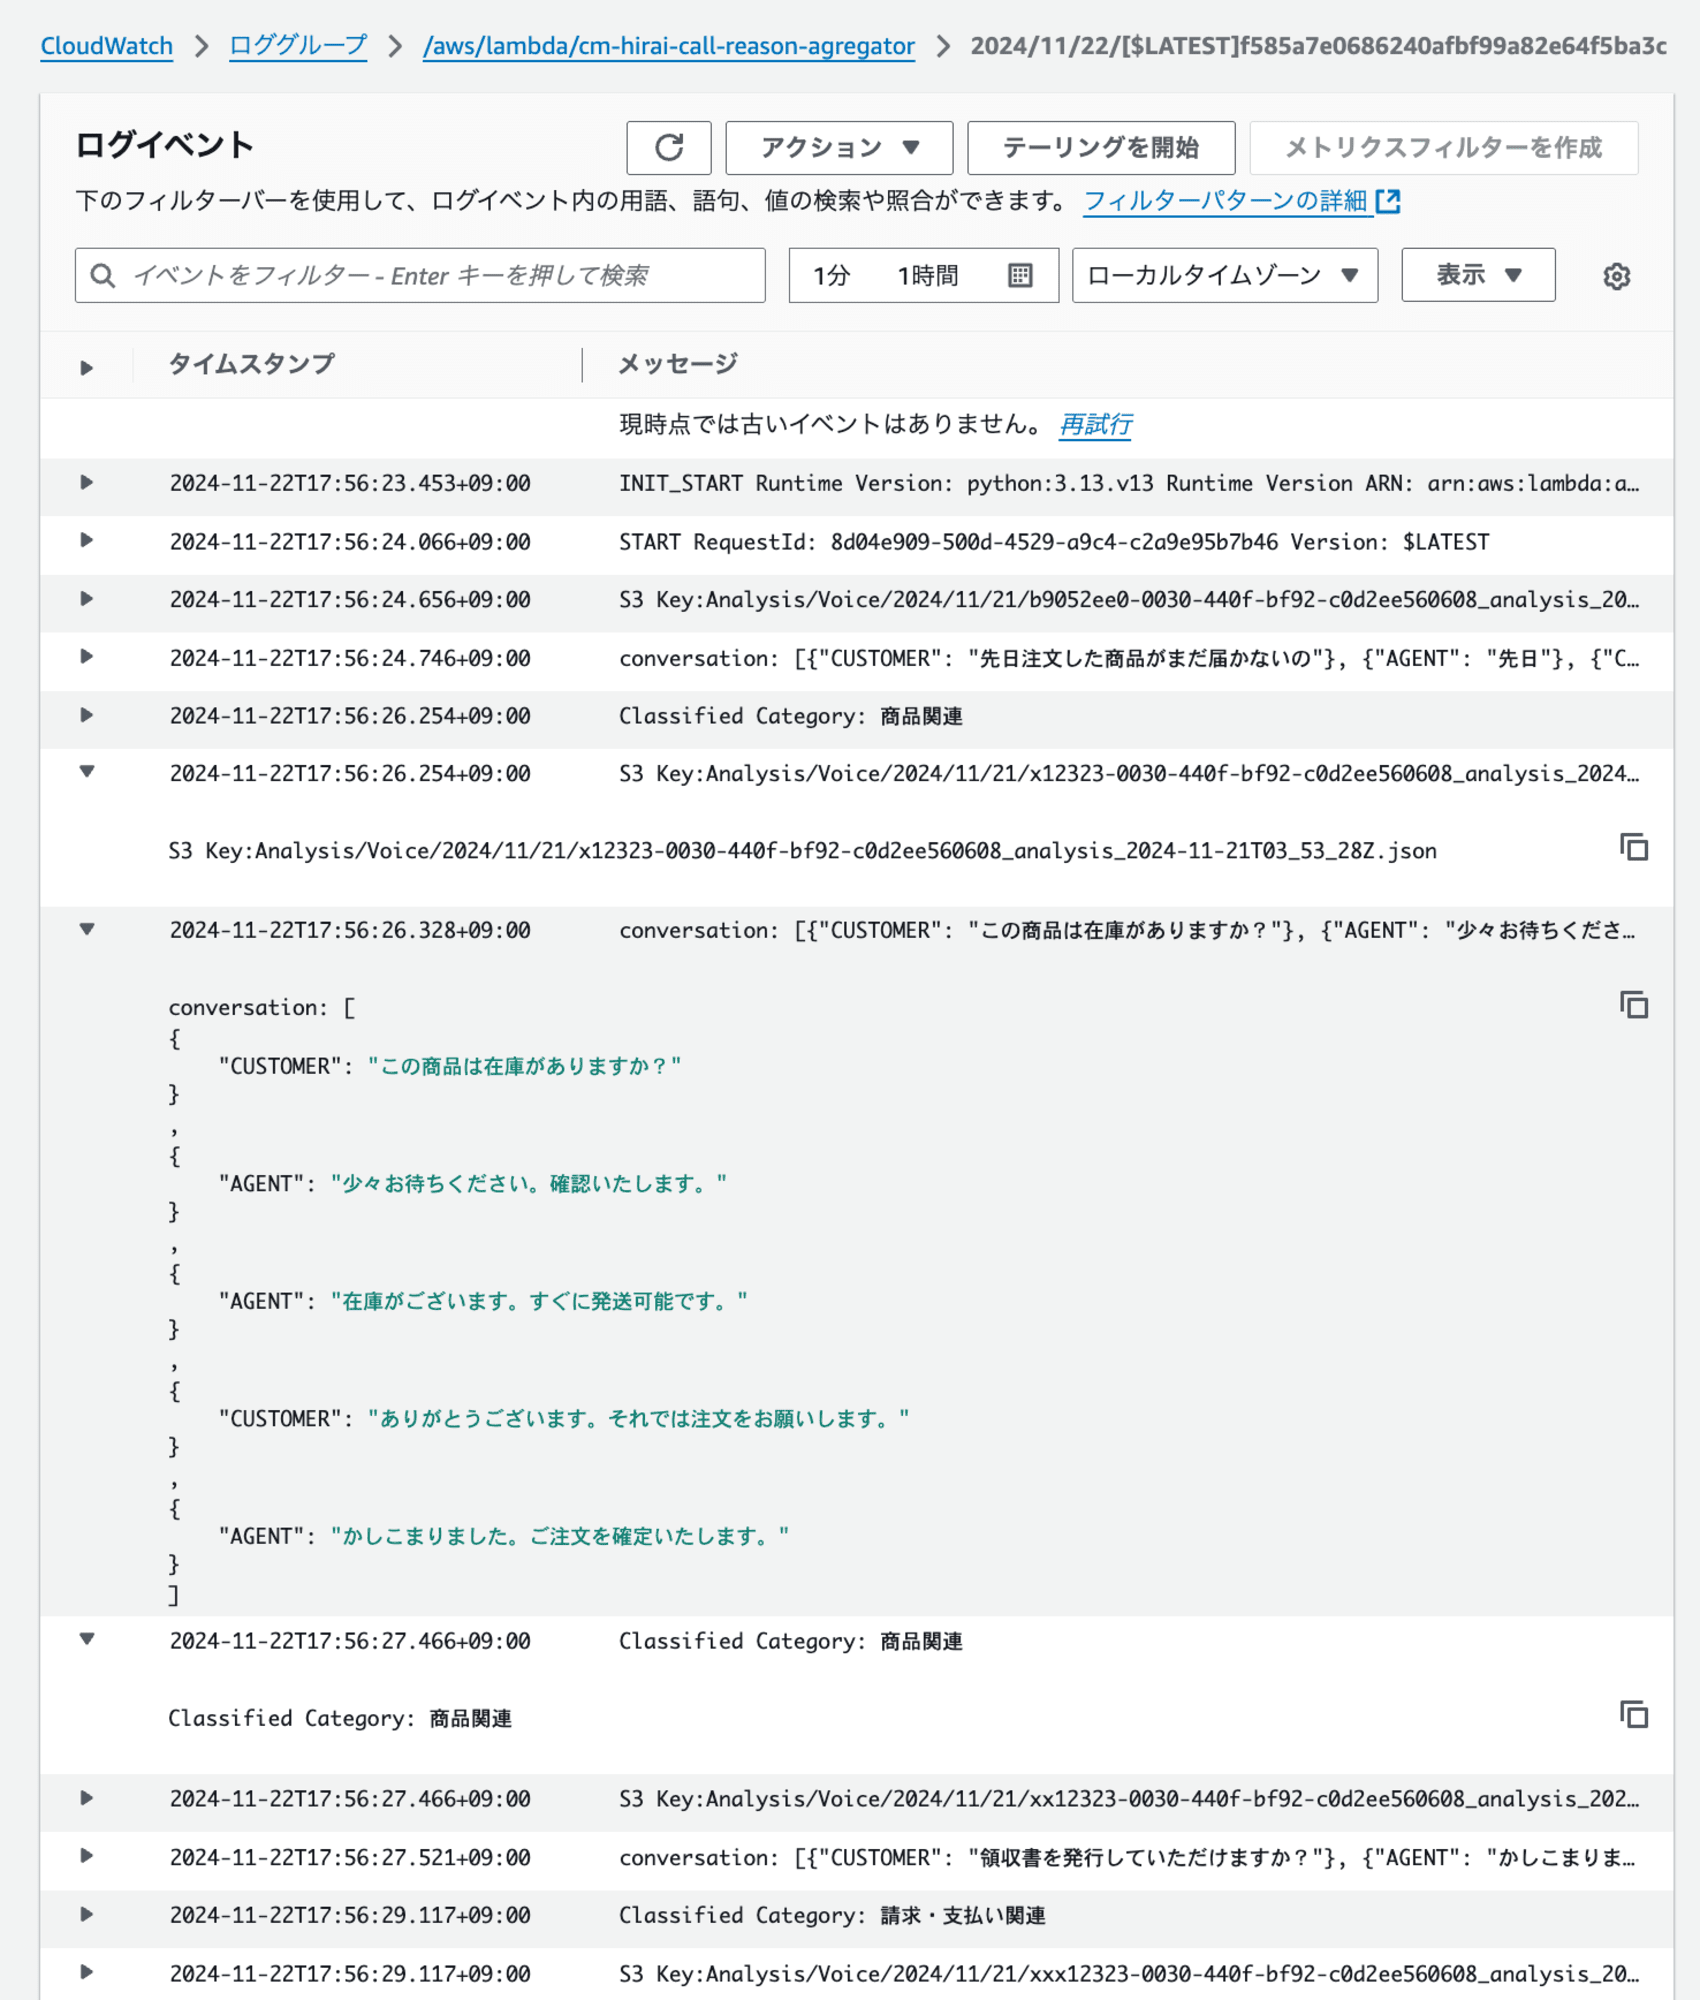Expand the S3 Key b9052ee0 row
1700x2000 pixels.
(x=87, y=599)
